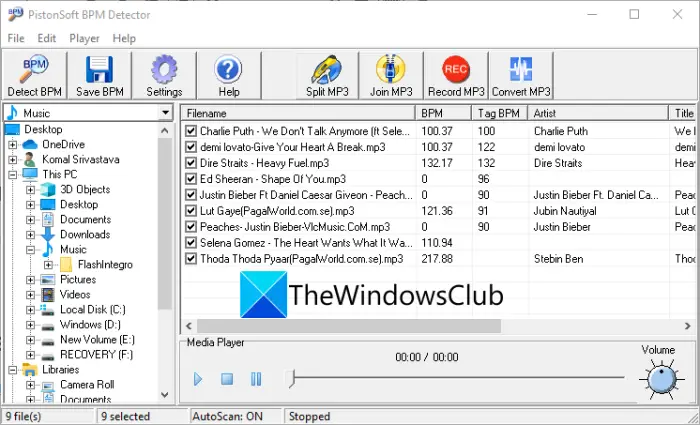The height and width of the screenshot is (425, 700).
Task: Click the playback seek slider handle
Action: 292,379
